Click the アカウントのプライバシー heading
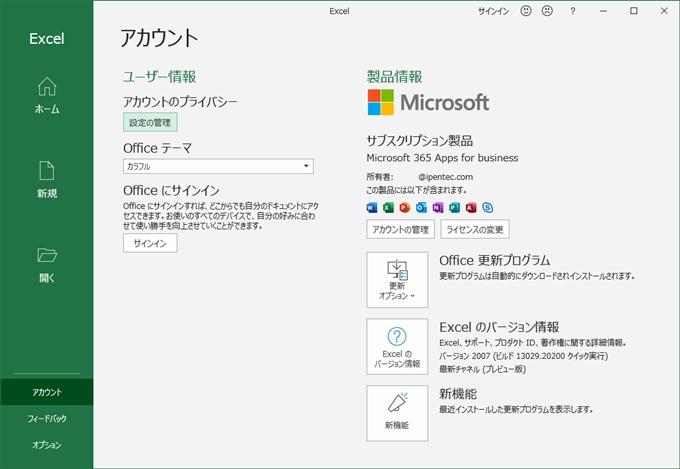The image size is (680, 469). 180,102
